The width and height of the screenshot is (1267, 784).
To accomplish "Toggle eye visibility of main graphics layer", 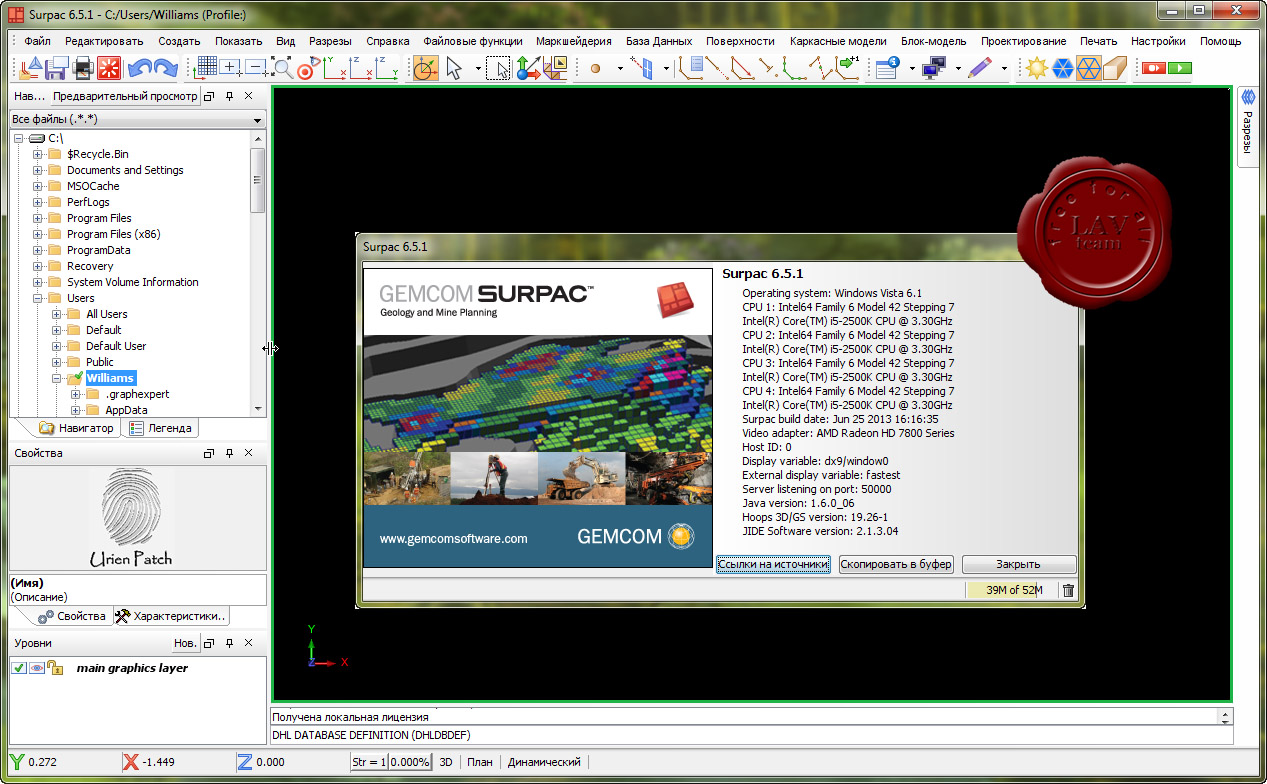I will [x=37, y=668].
